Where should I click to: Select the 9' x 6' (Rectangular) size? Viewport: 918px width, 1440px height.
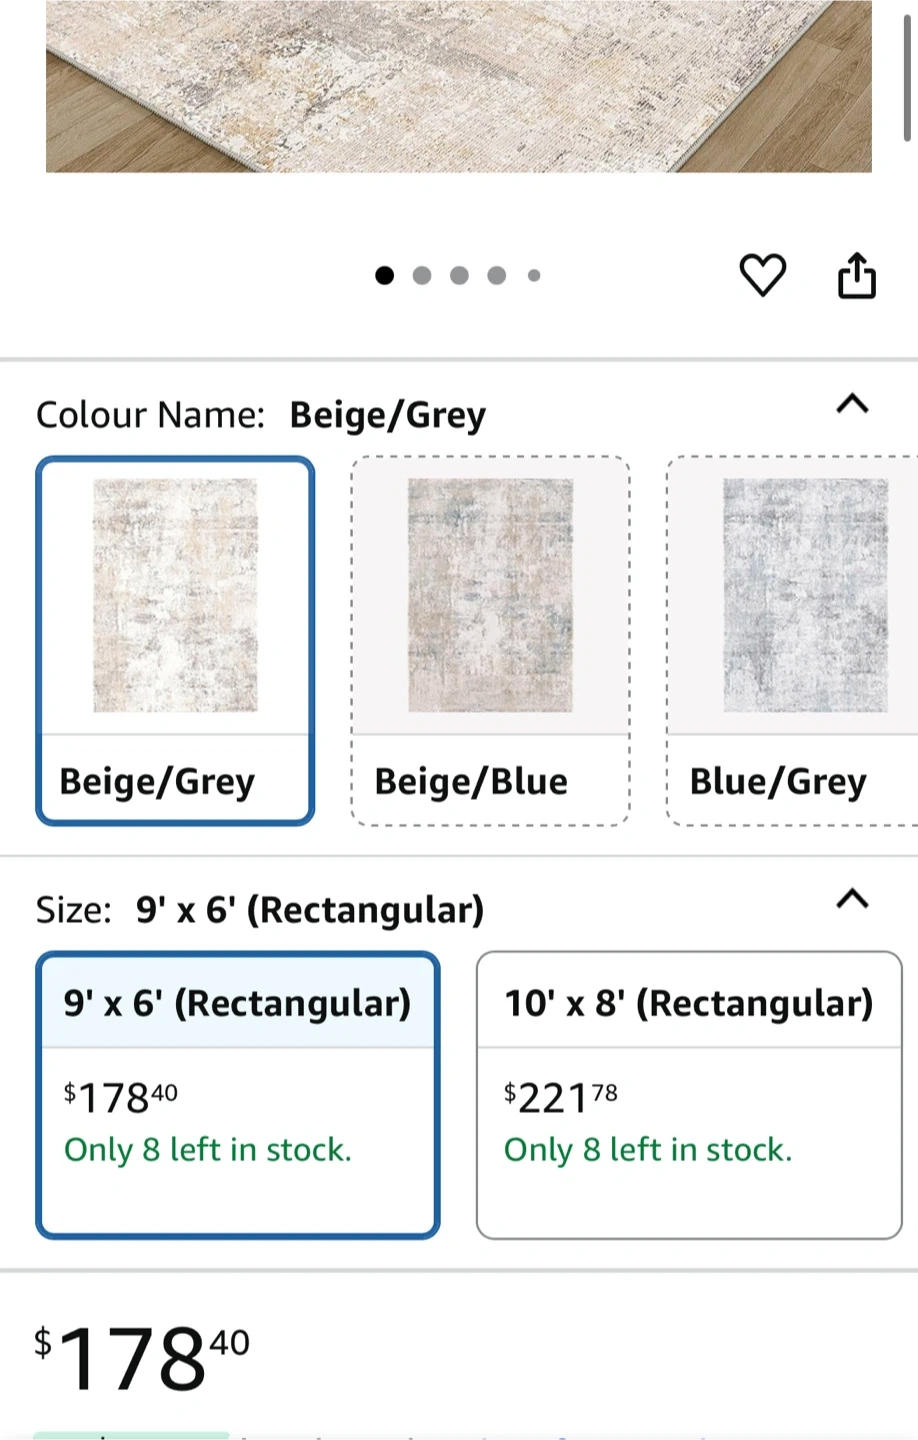(x=238, y=1094)
